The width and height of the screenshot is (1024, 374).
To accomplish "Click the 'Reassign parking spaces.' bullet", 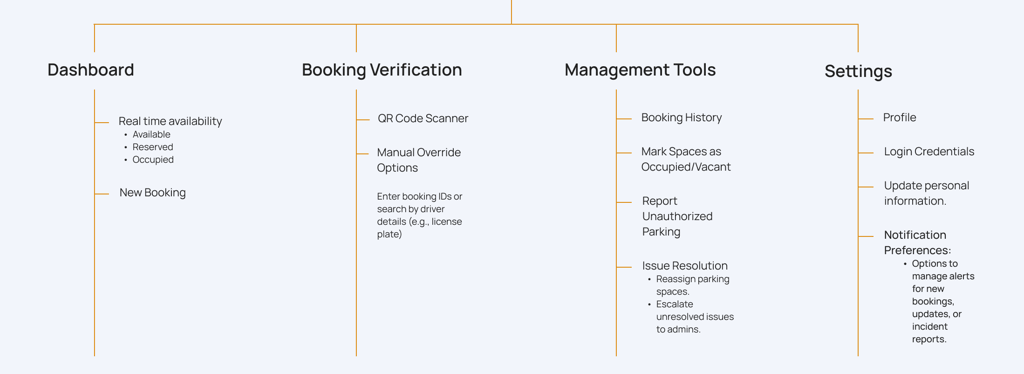I will tap(693, 285).
